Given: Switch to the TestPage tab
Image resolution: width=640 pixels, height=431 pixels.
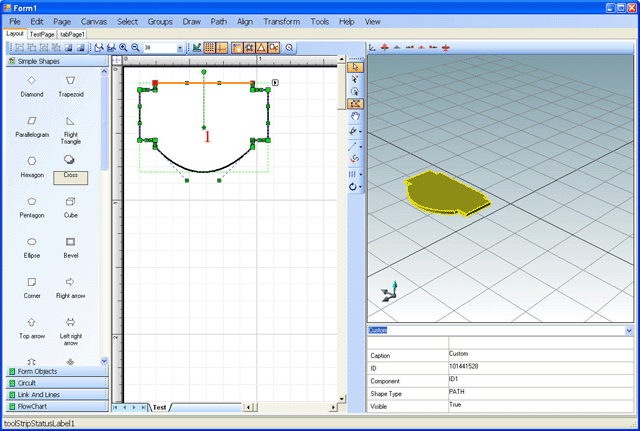Looking at the screenshot, I should coord(42,34).
